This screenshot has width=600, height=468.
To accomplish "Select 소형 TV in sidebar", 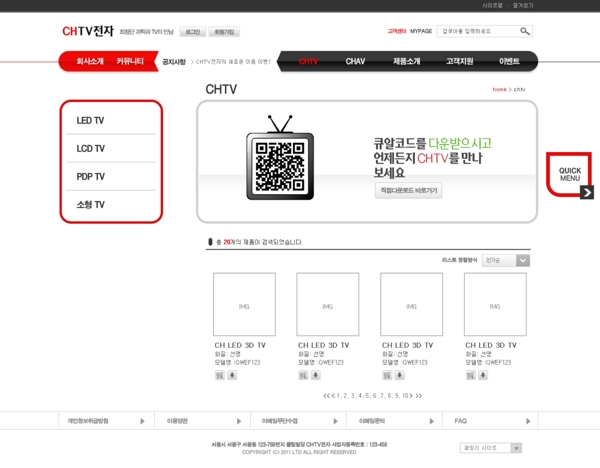I will (90, 205).
